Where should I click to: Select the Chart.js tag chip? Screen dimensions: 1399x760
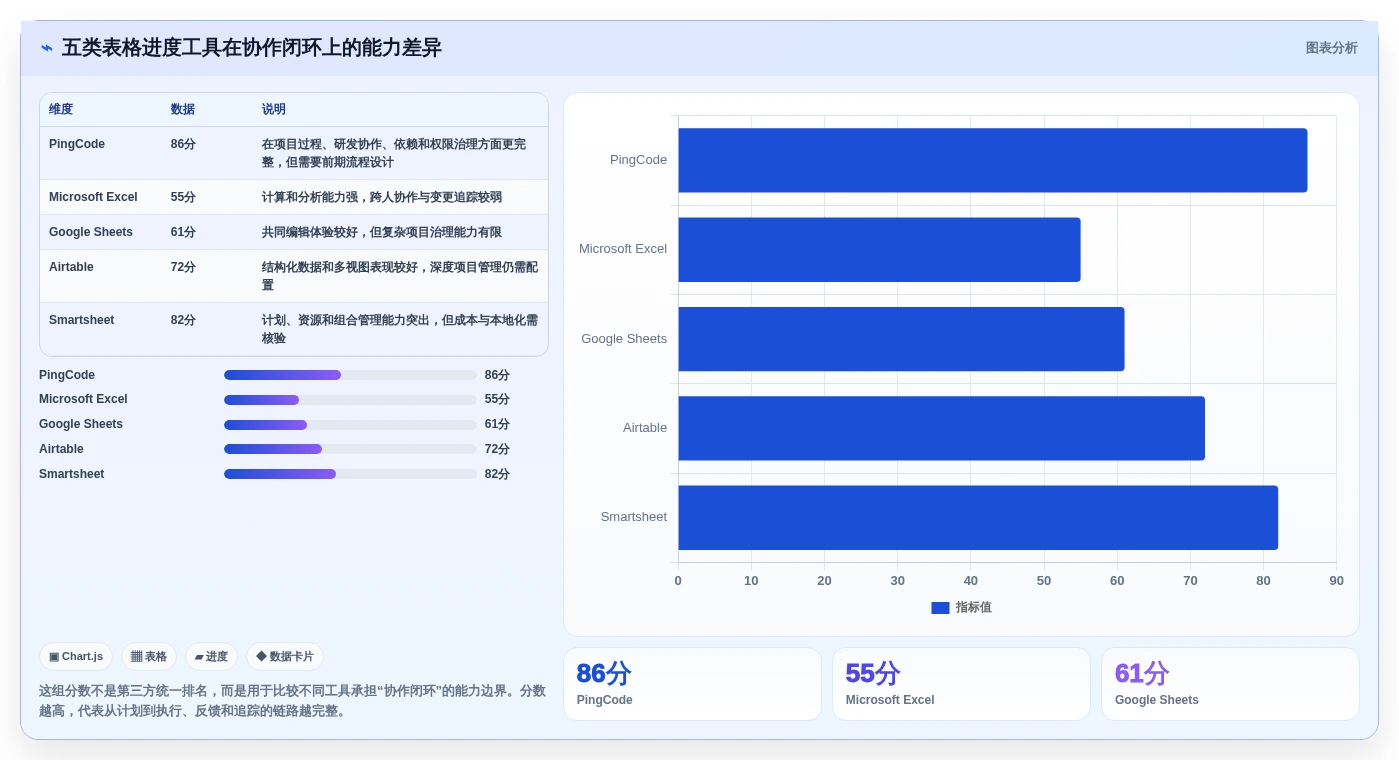[x=76, y=657]
